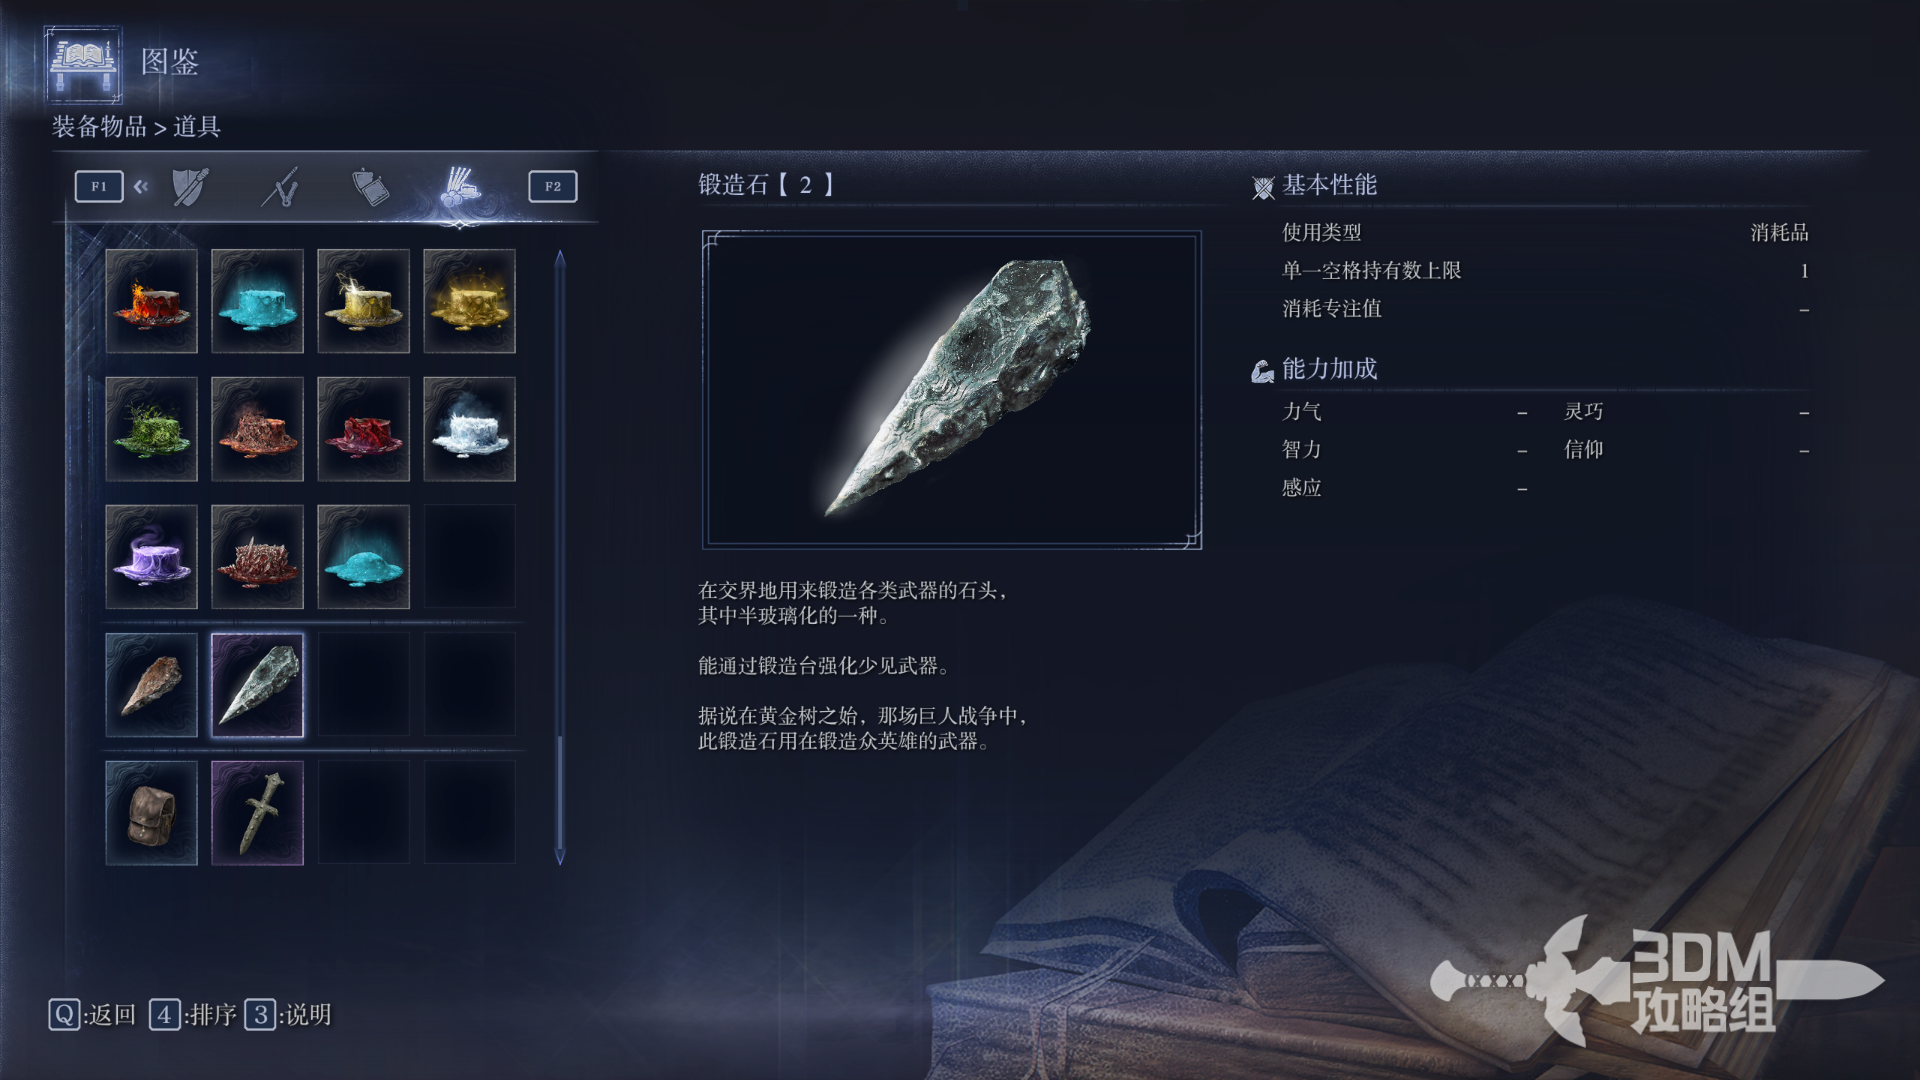1920x1080 pixels.
Task: Select the cyan magic grease item
Action: [x=257, y=301]
